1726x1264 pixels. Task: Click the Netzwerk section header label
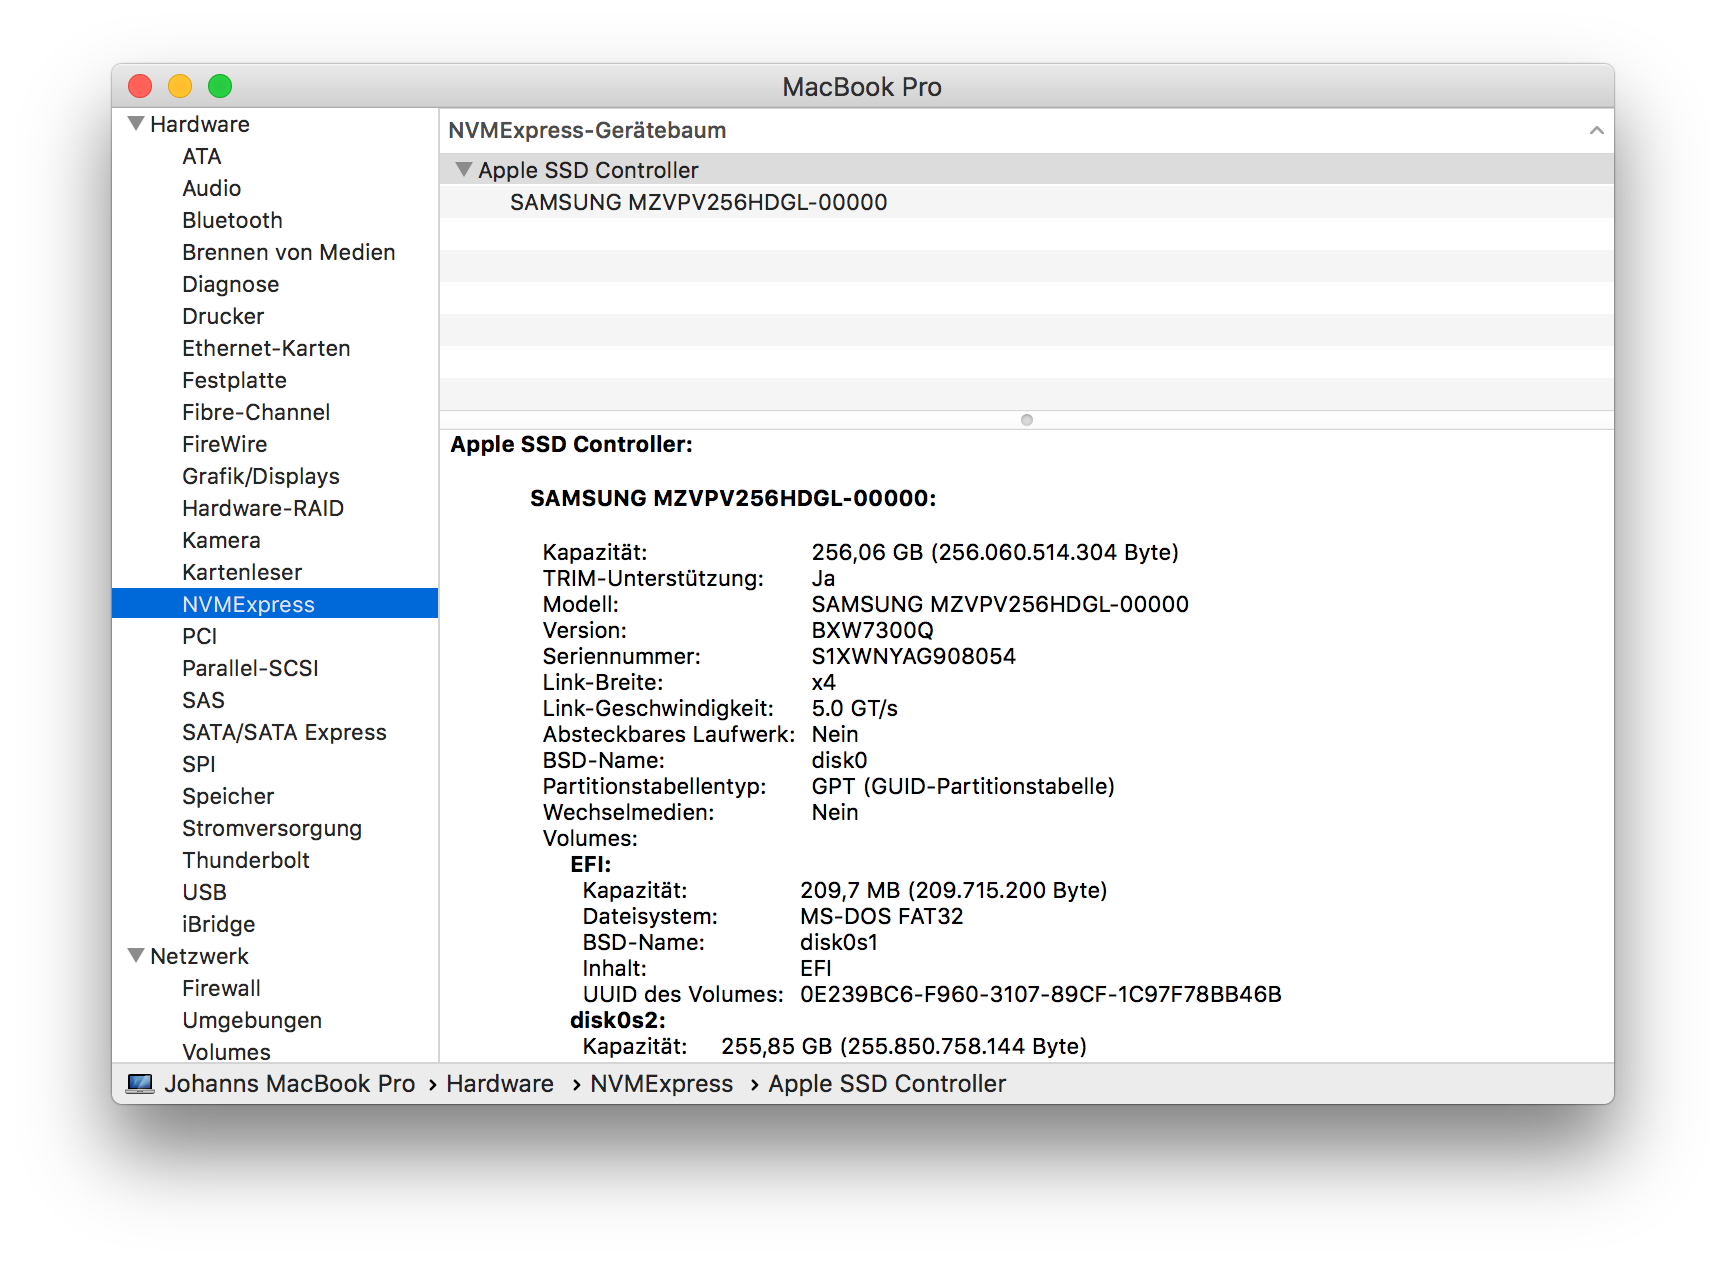click(200, 956)
